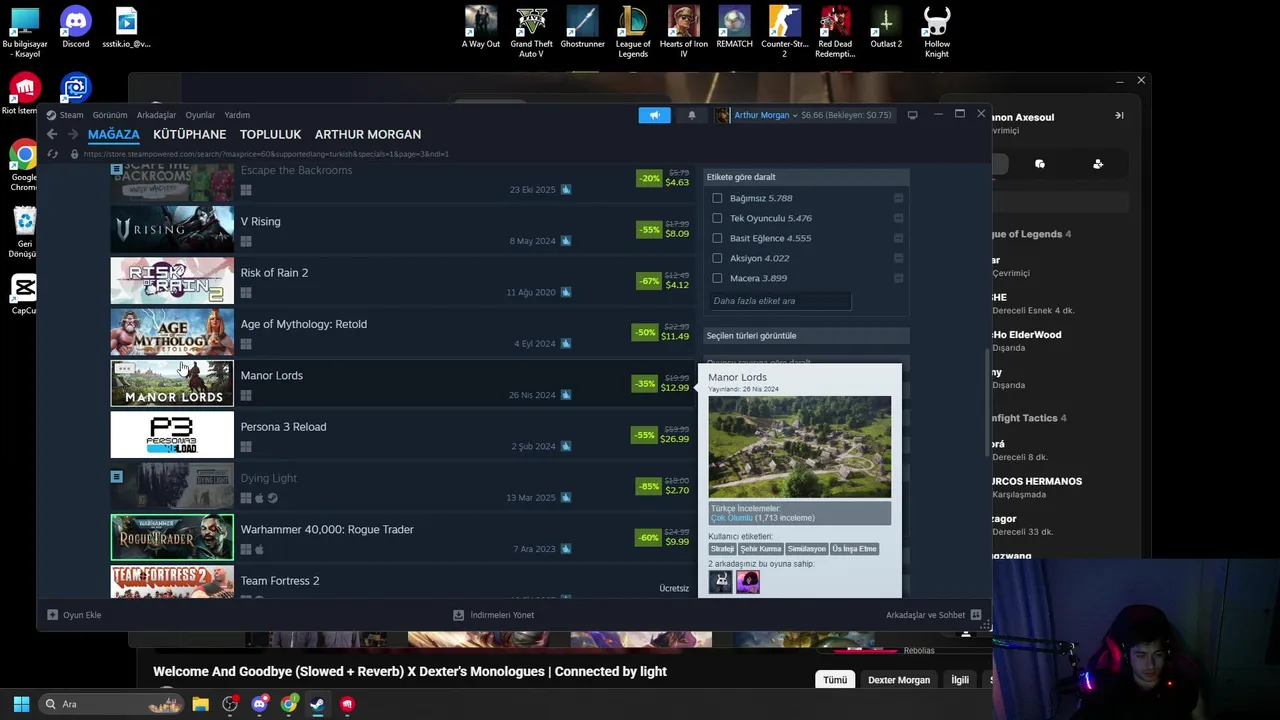The image size is (1280, 720).
Task: Open Hollow Knight desktop shortcut
Action: click(x=936, y=32)
